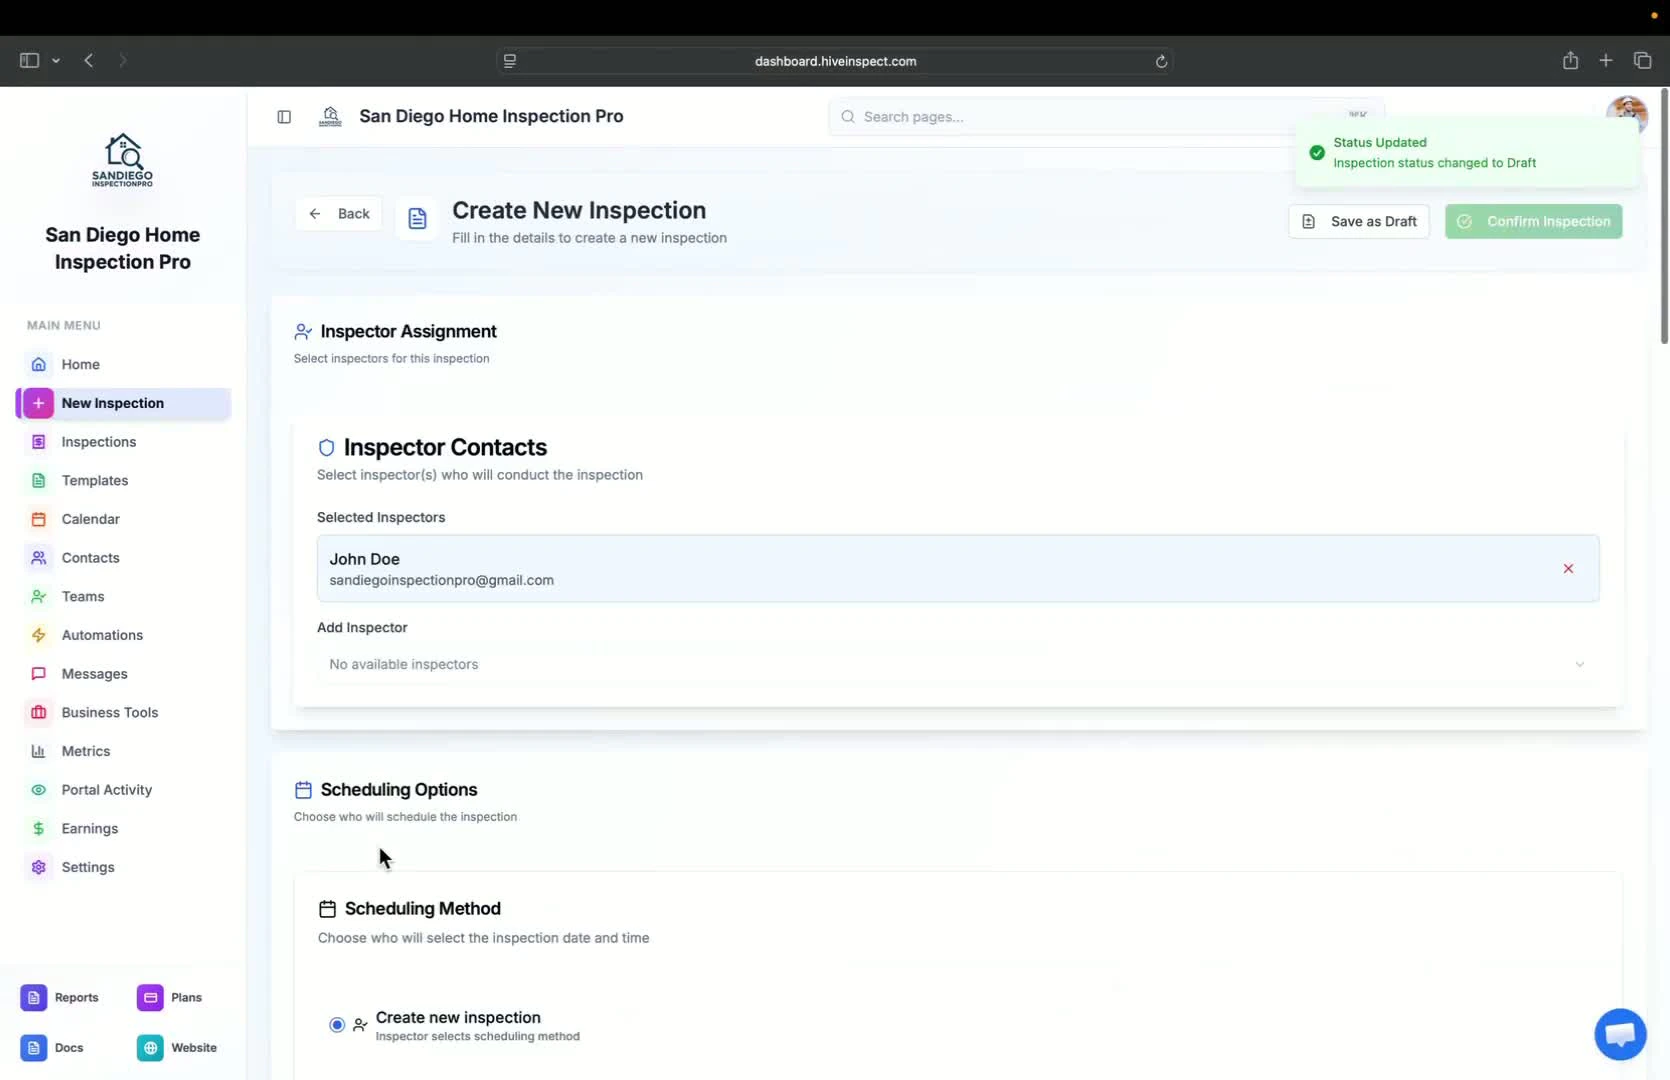
Task: Remove John Doe with red X
Action: [1568, 568]
